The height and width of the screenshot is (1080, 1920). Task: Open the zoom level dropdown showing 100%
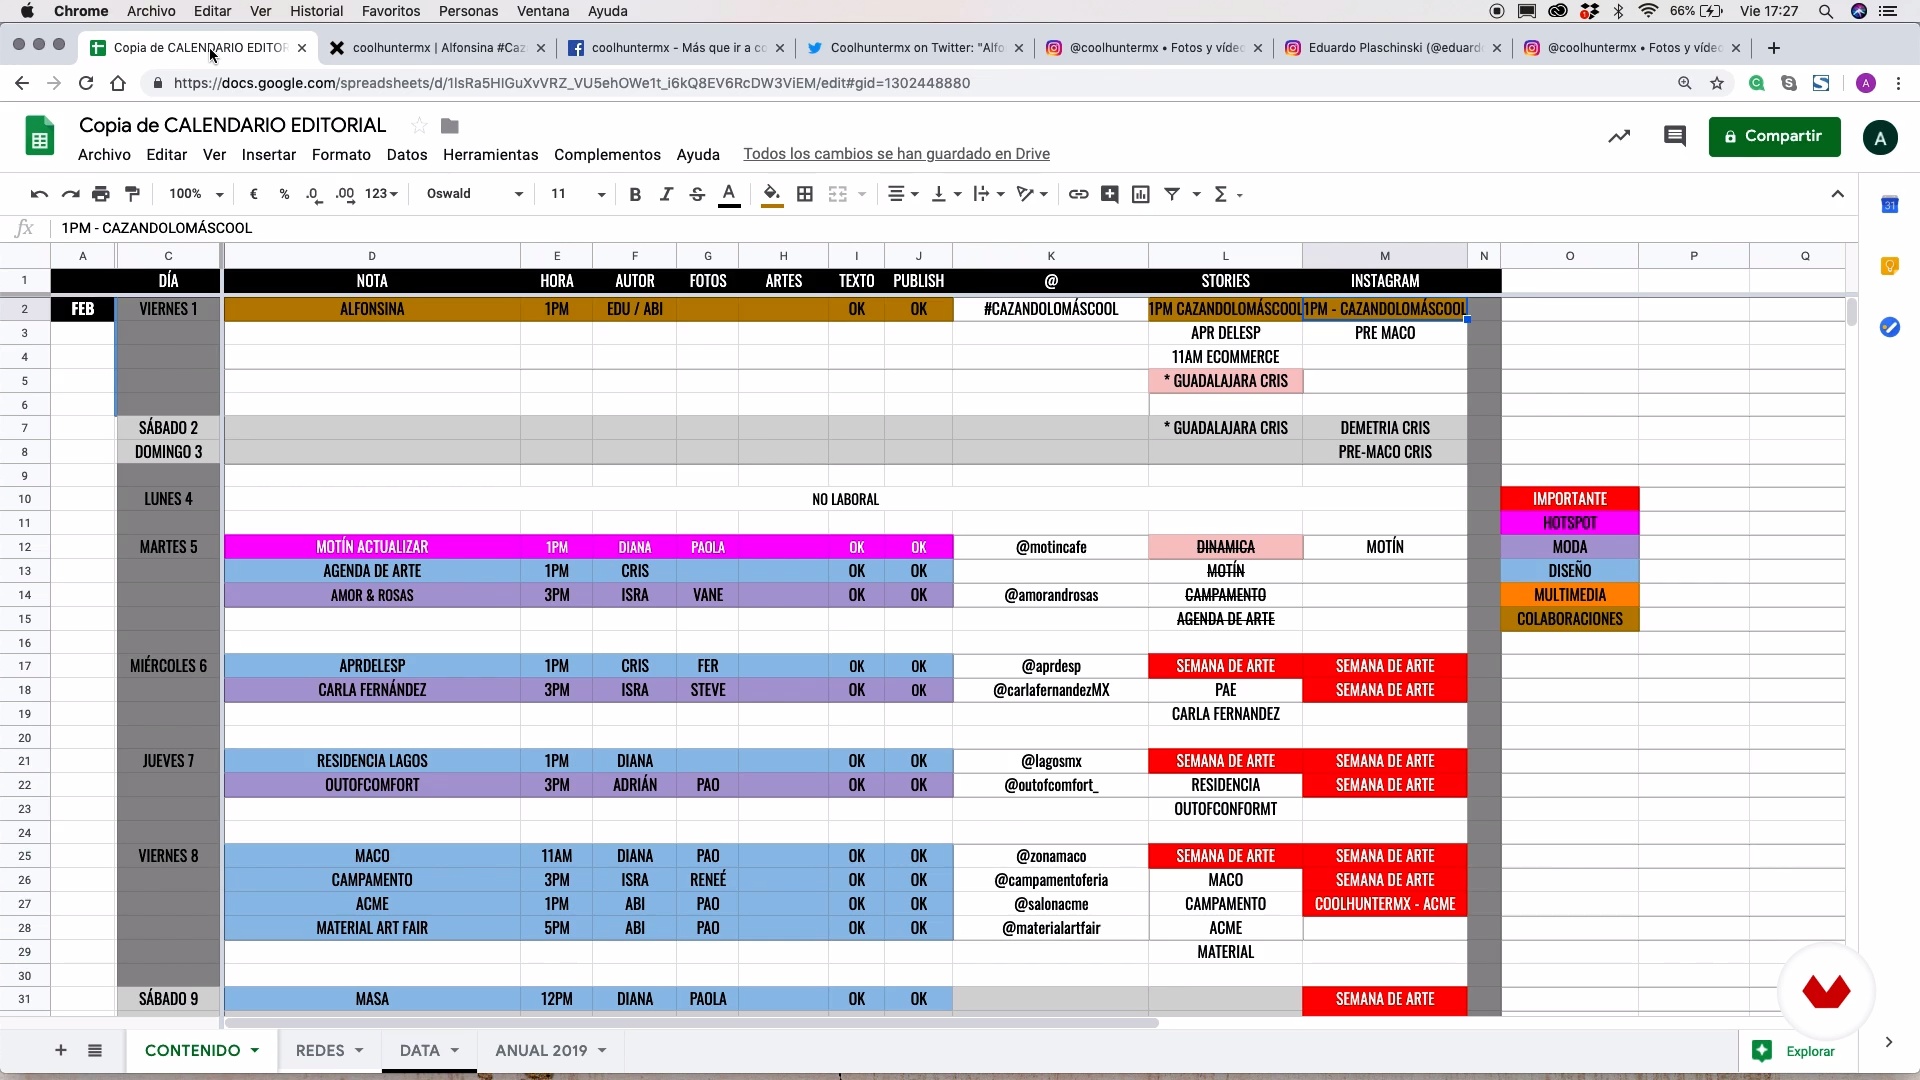[196, 194]
